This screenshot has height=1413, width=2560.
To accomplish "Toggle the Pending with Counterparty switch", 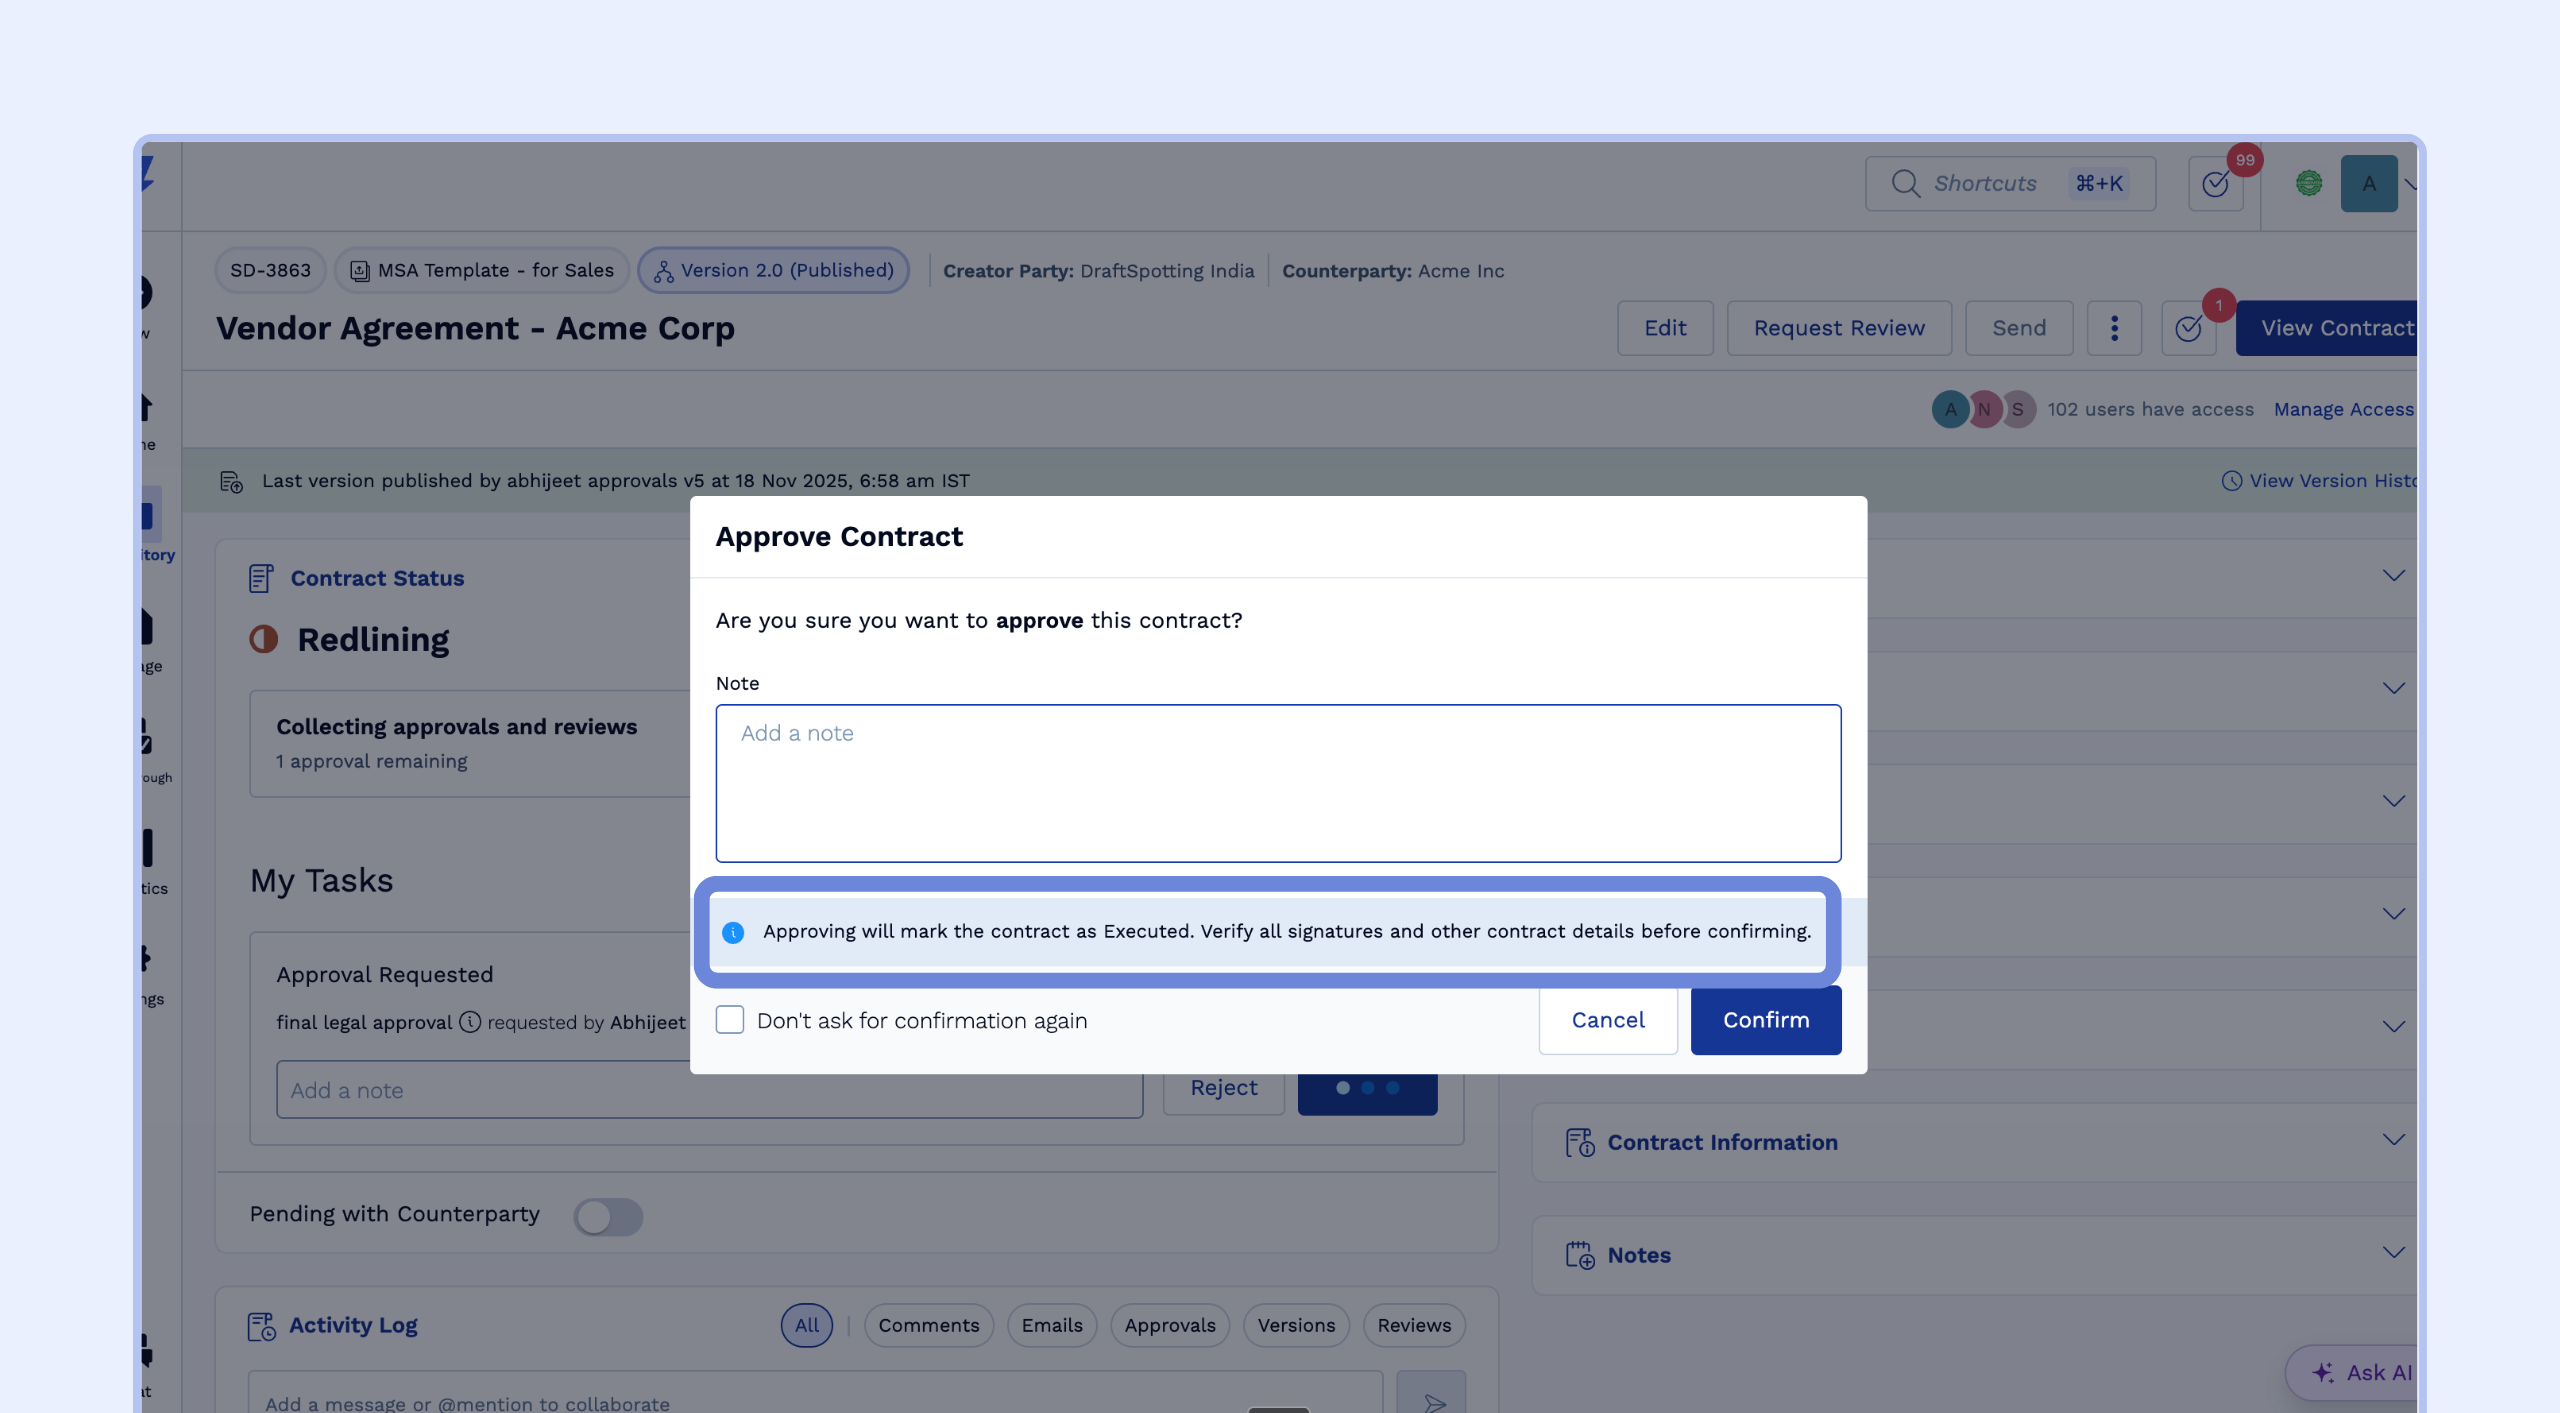I will pyautogui.click(x=608, y=1216).
